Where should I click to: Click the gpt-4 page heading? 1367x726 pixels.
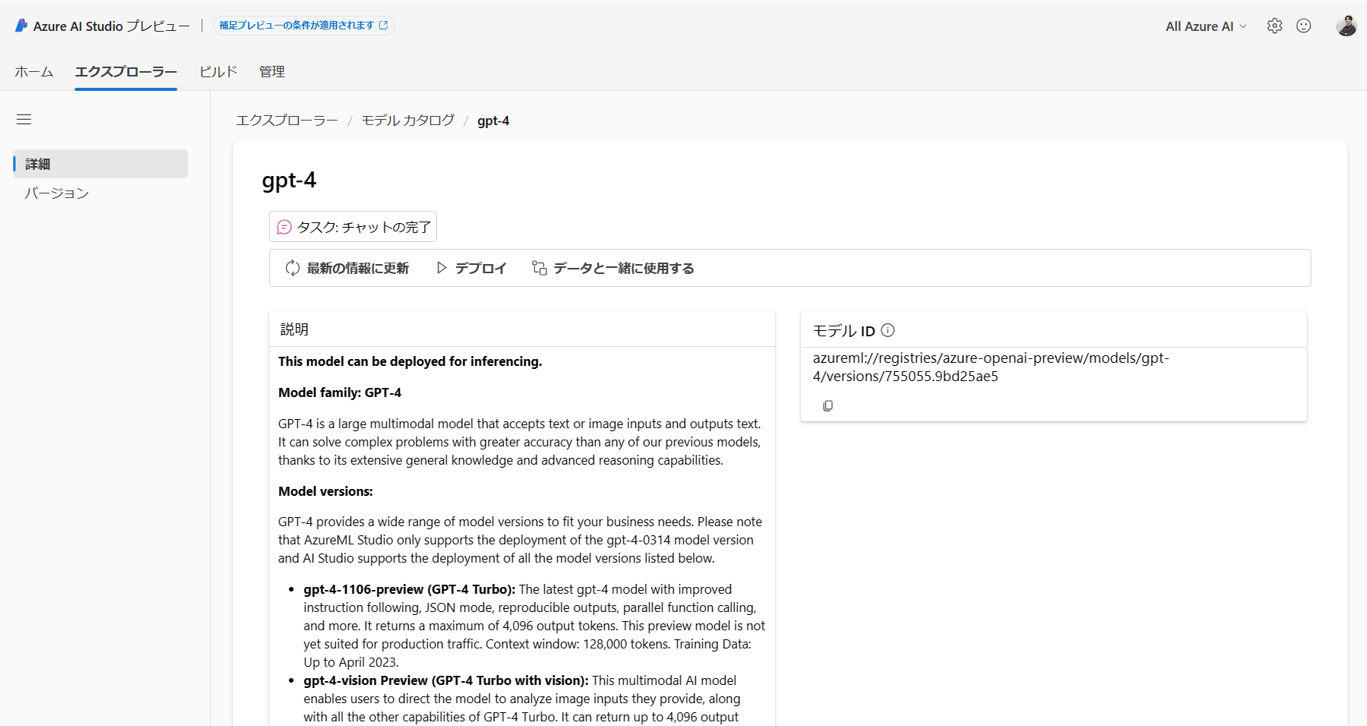289,180
